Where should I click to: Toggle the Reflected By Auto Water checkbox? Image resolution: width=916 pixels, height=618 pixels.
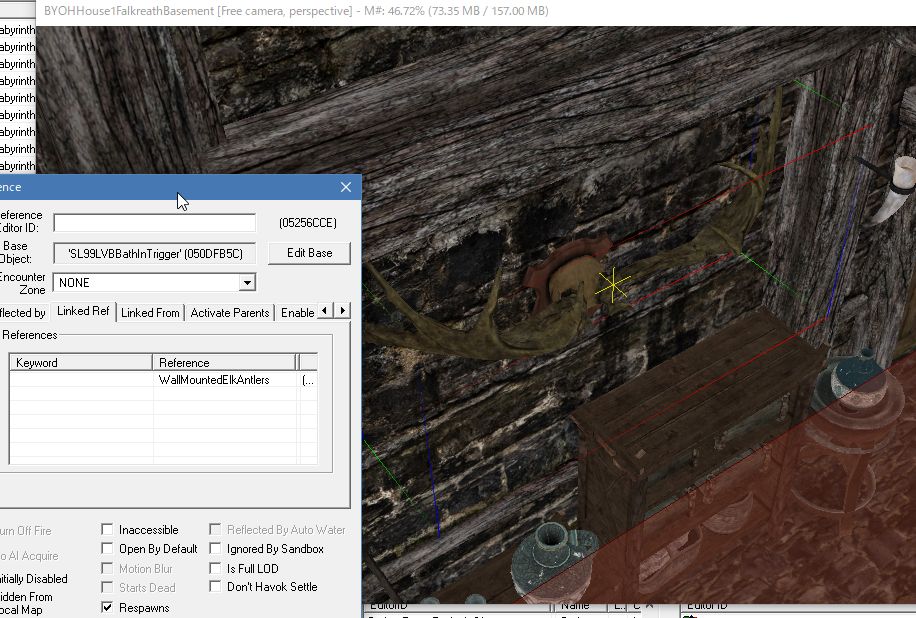215,529
